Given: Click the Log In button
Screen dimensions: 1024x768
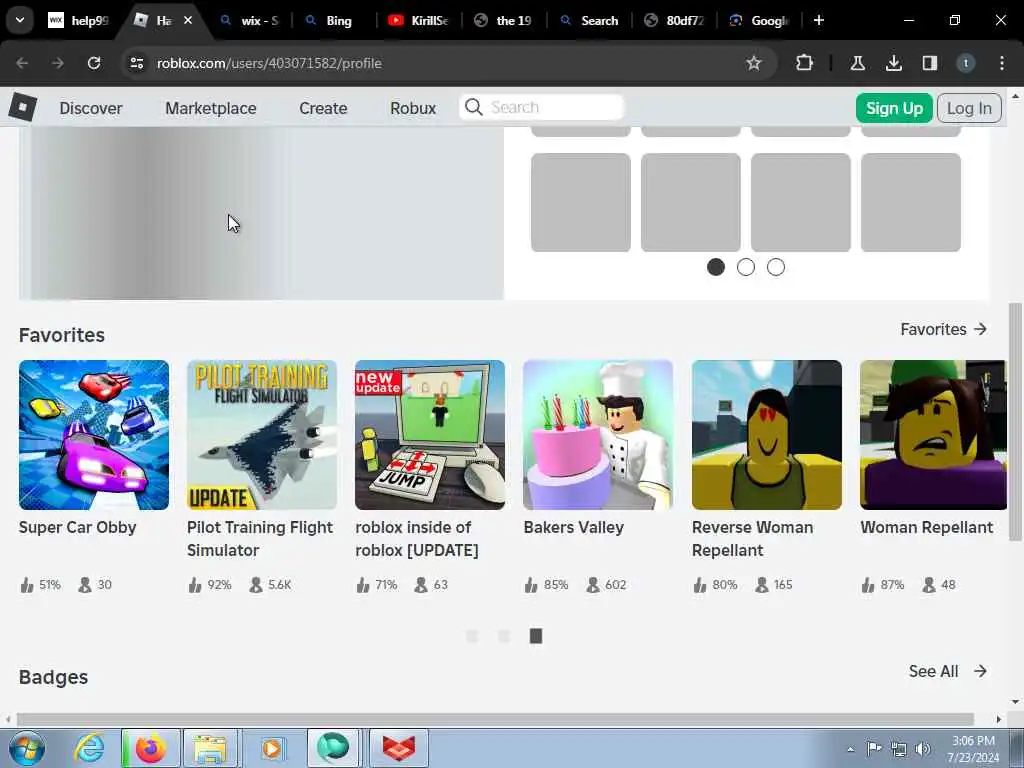Looking at the screenshot, I should coord(969,108).
